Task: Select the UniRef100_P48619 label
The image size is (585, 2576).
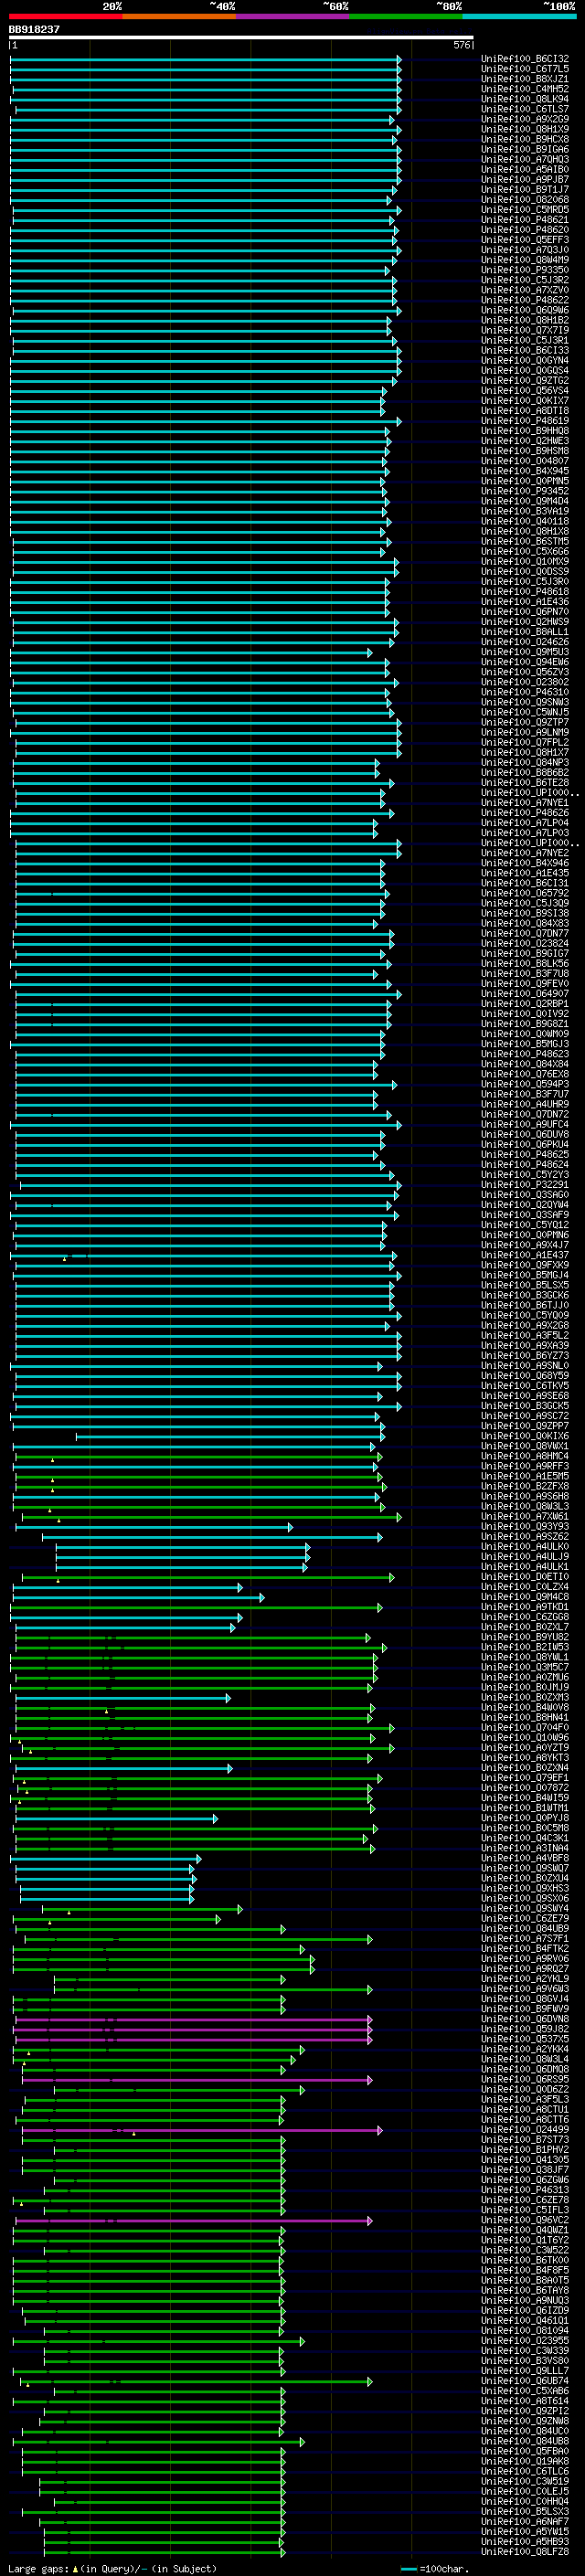Action: click(525, 421)
